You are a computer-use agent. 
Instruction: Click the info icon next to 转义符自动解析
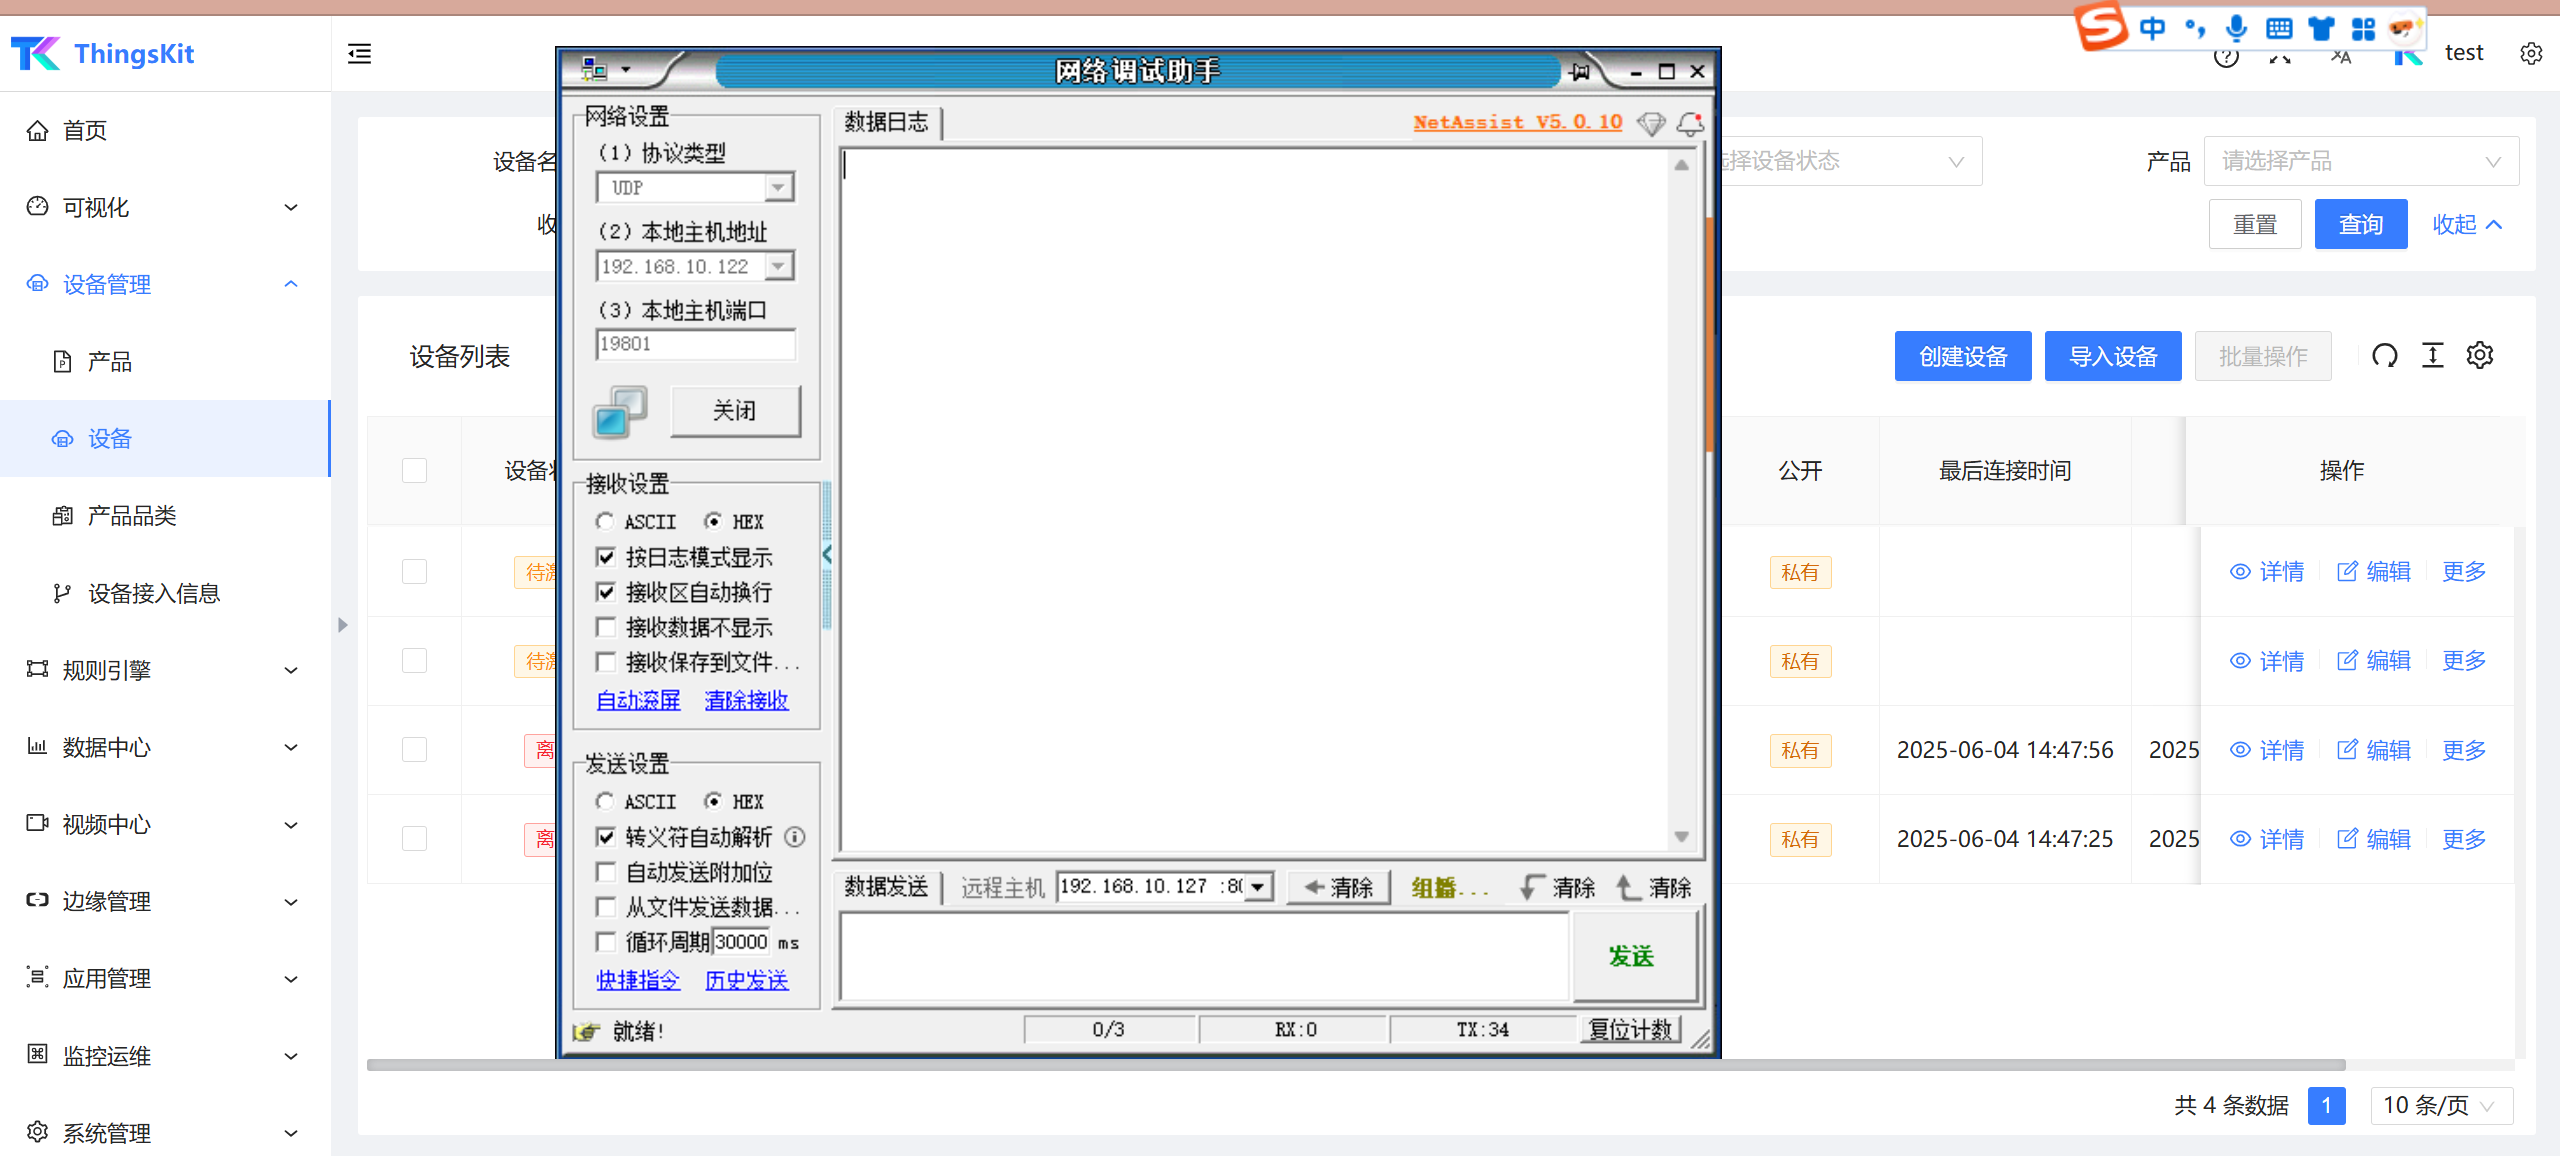[795, 837]
